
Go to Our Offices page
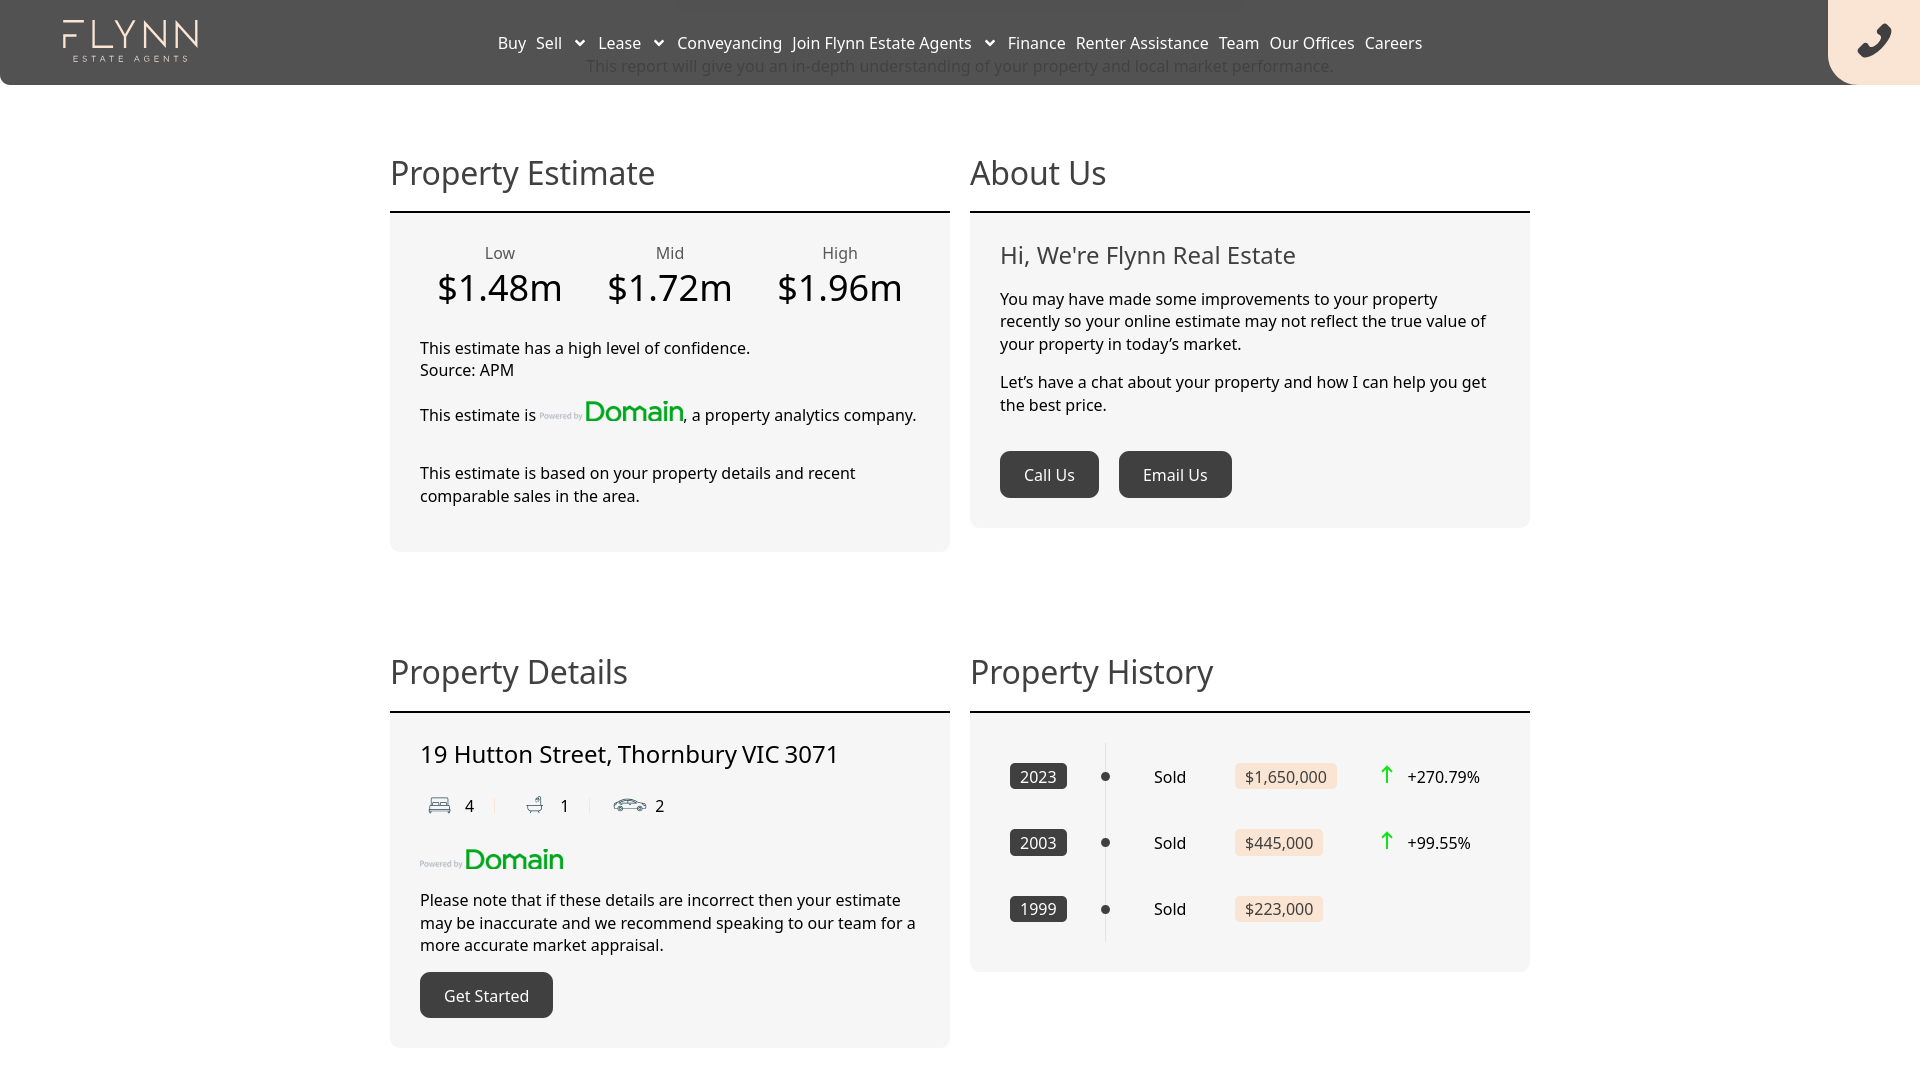click(x=1311, y=43)
